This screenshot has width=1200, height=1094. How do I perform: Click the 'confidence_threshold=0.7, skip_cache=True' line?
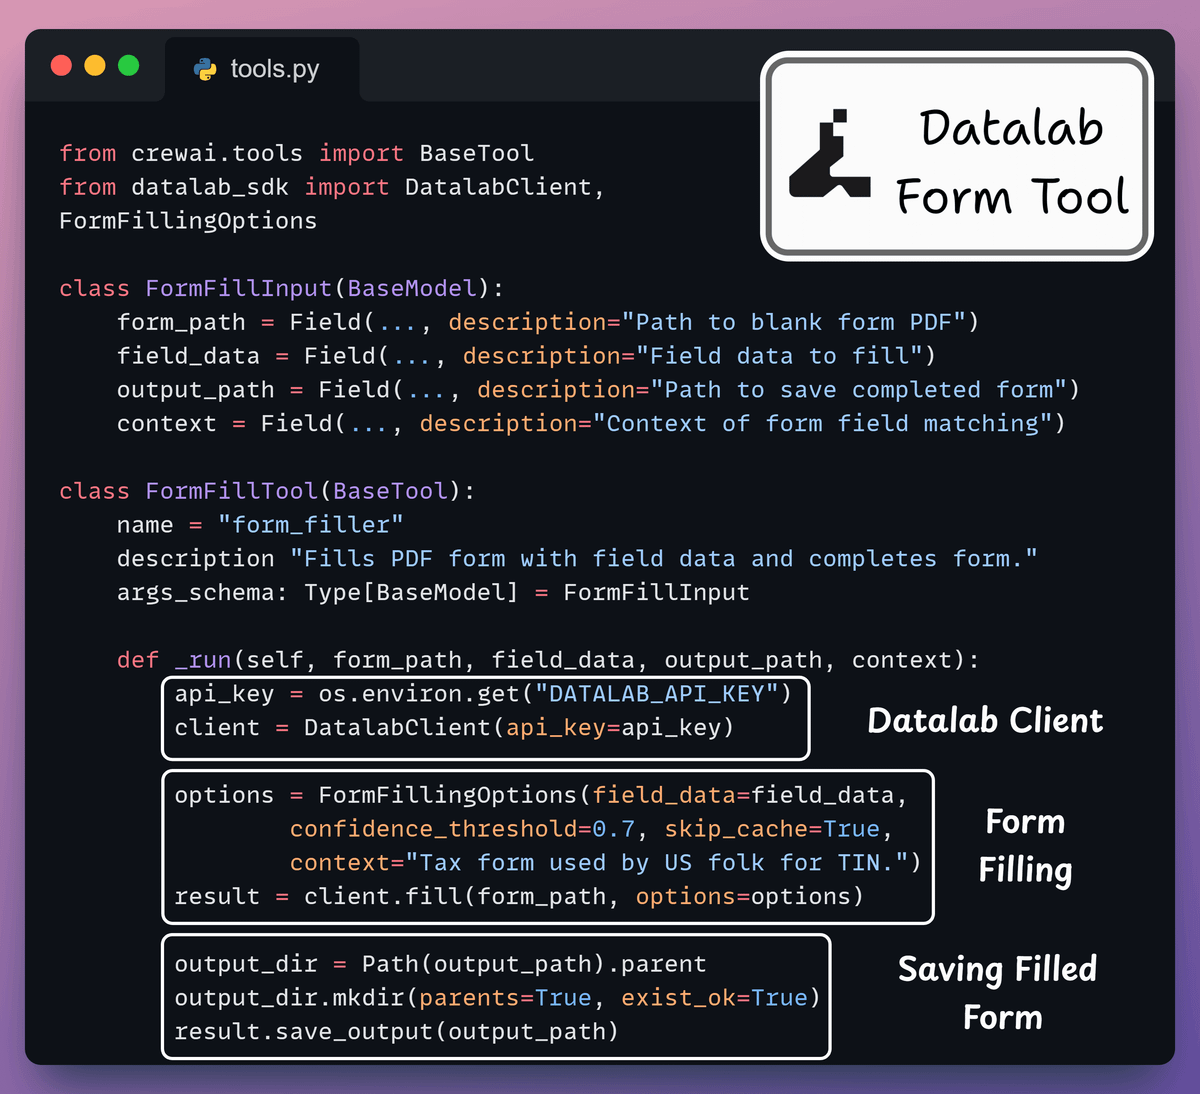[x=591, y=829]
